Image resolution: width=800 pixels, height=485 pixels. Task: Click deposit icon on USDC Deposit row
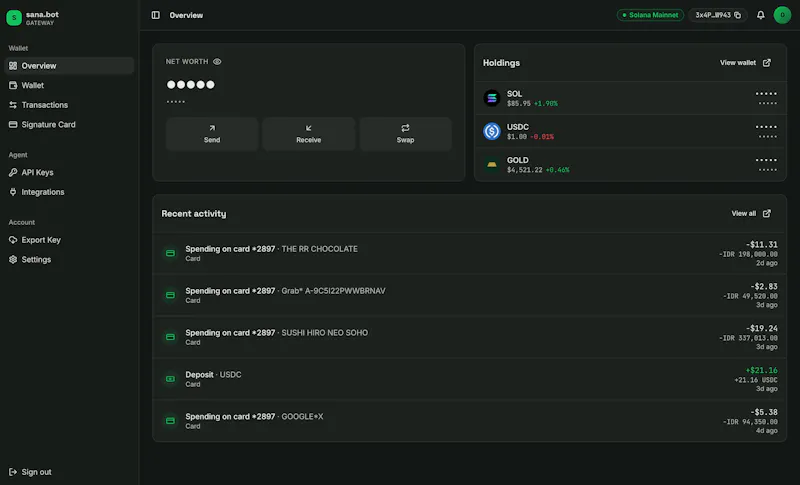[x=170, y=378]
